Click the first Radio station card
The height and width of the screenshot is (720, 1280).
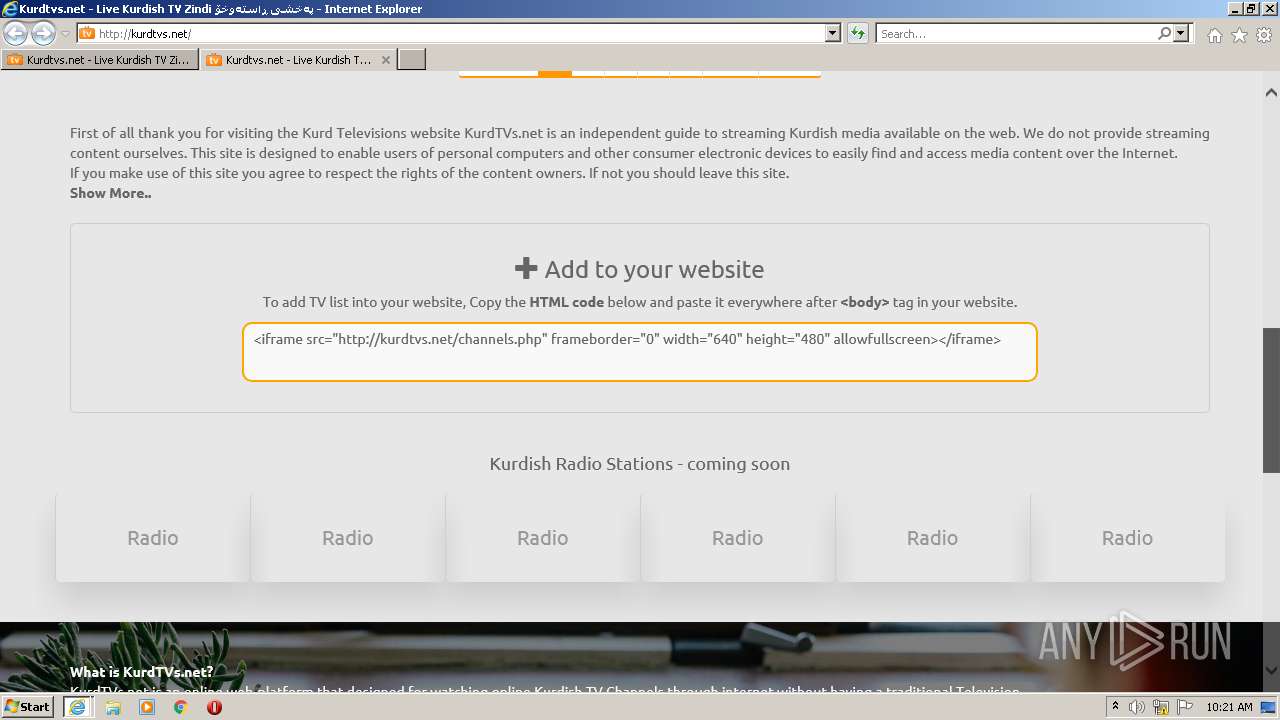tap(152, 538)
